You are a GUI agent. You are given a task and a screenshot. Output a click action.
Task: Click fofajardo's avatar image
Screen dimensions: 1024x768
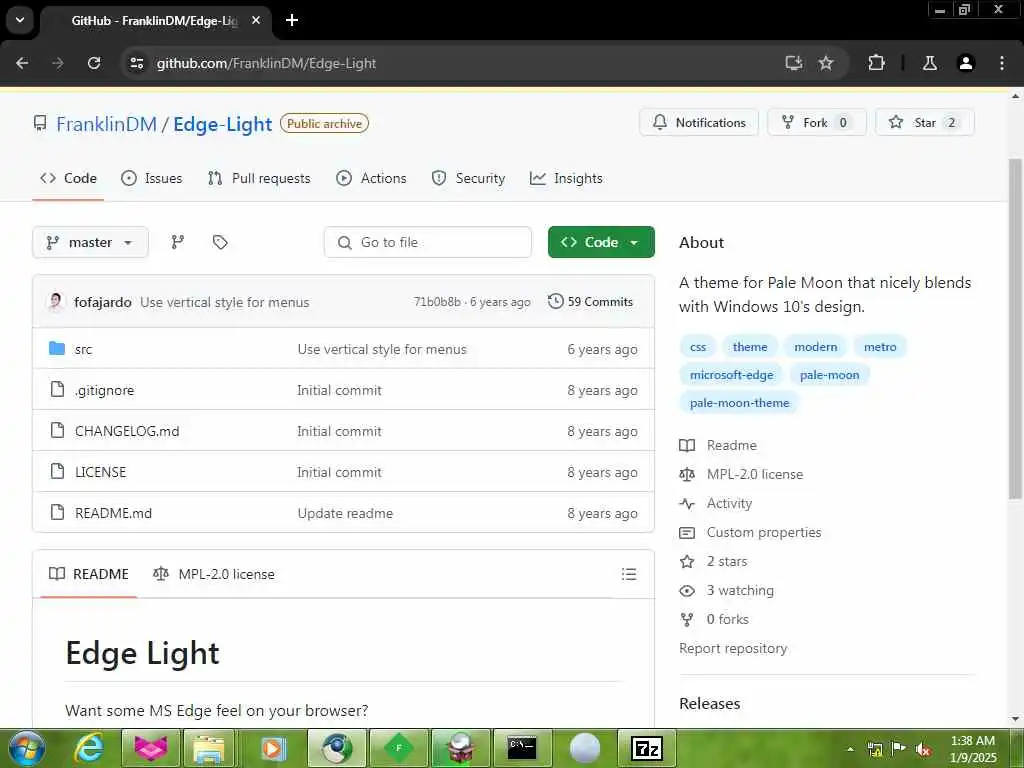(56, 302)
